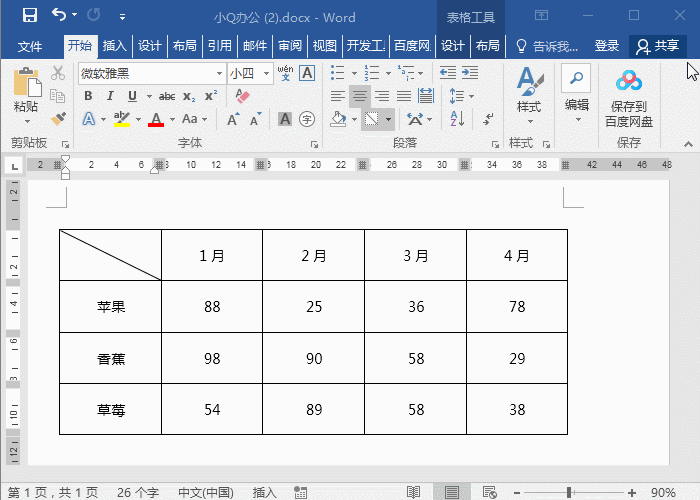Click the Shading paint bucket icon

[x=338, y=119]
